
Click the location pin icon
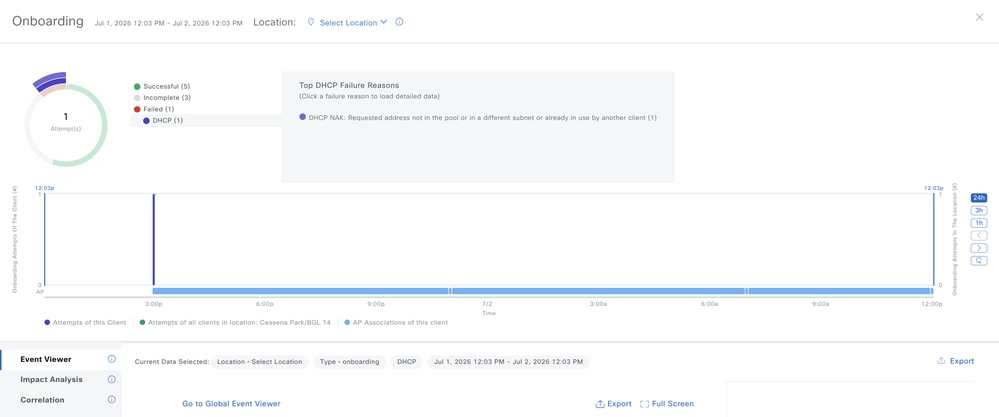pyautogui.click(x=311, y=22)
